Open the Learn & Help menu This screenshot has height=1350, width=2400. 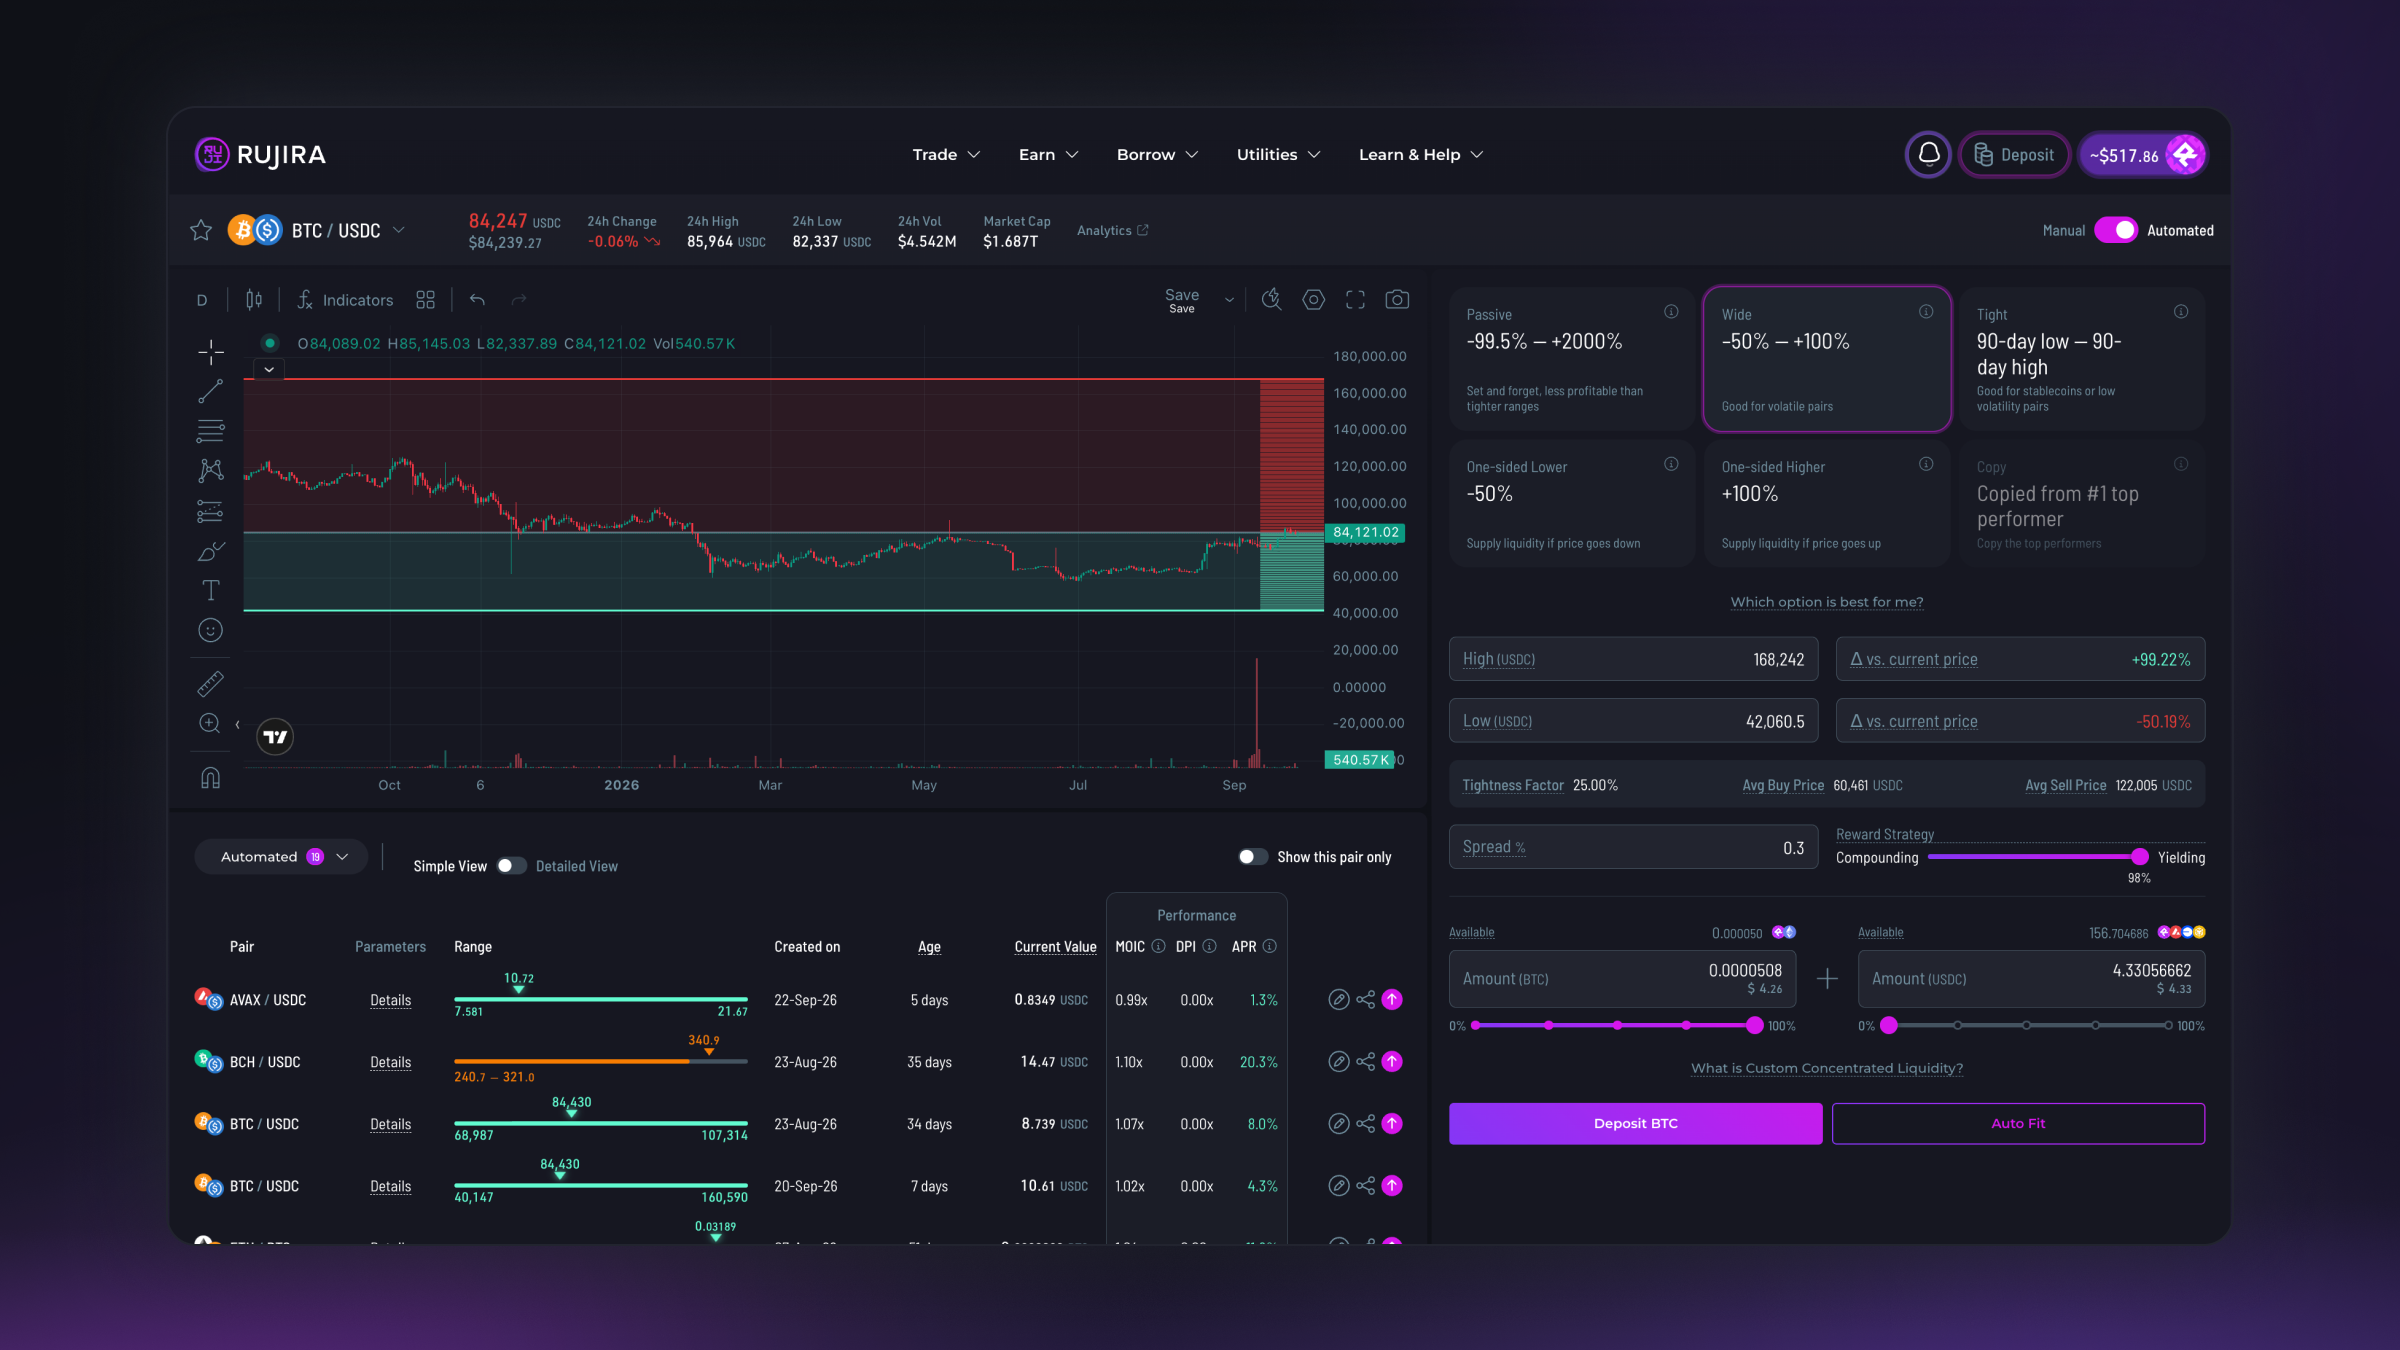(1420, 155)
